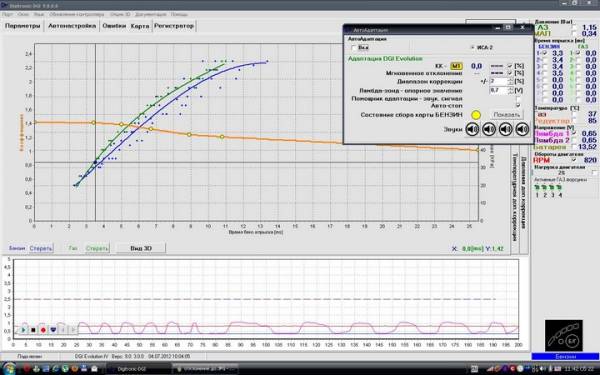Toggle the Авто-стоп checkbox
The image size is (600, 375).
click(x=518, y=105)
